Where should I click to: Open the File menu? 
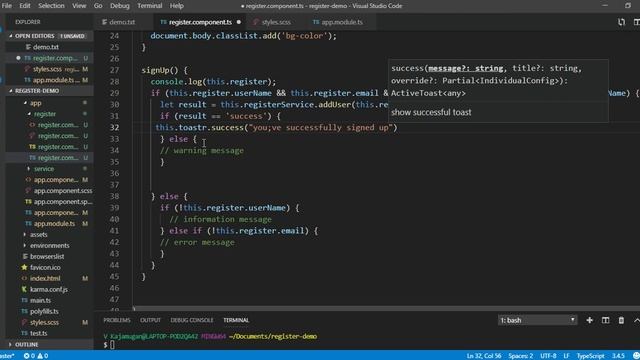[7, 6]
